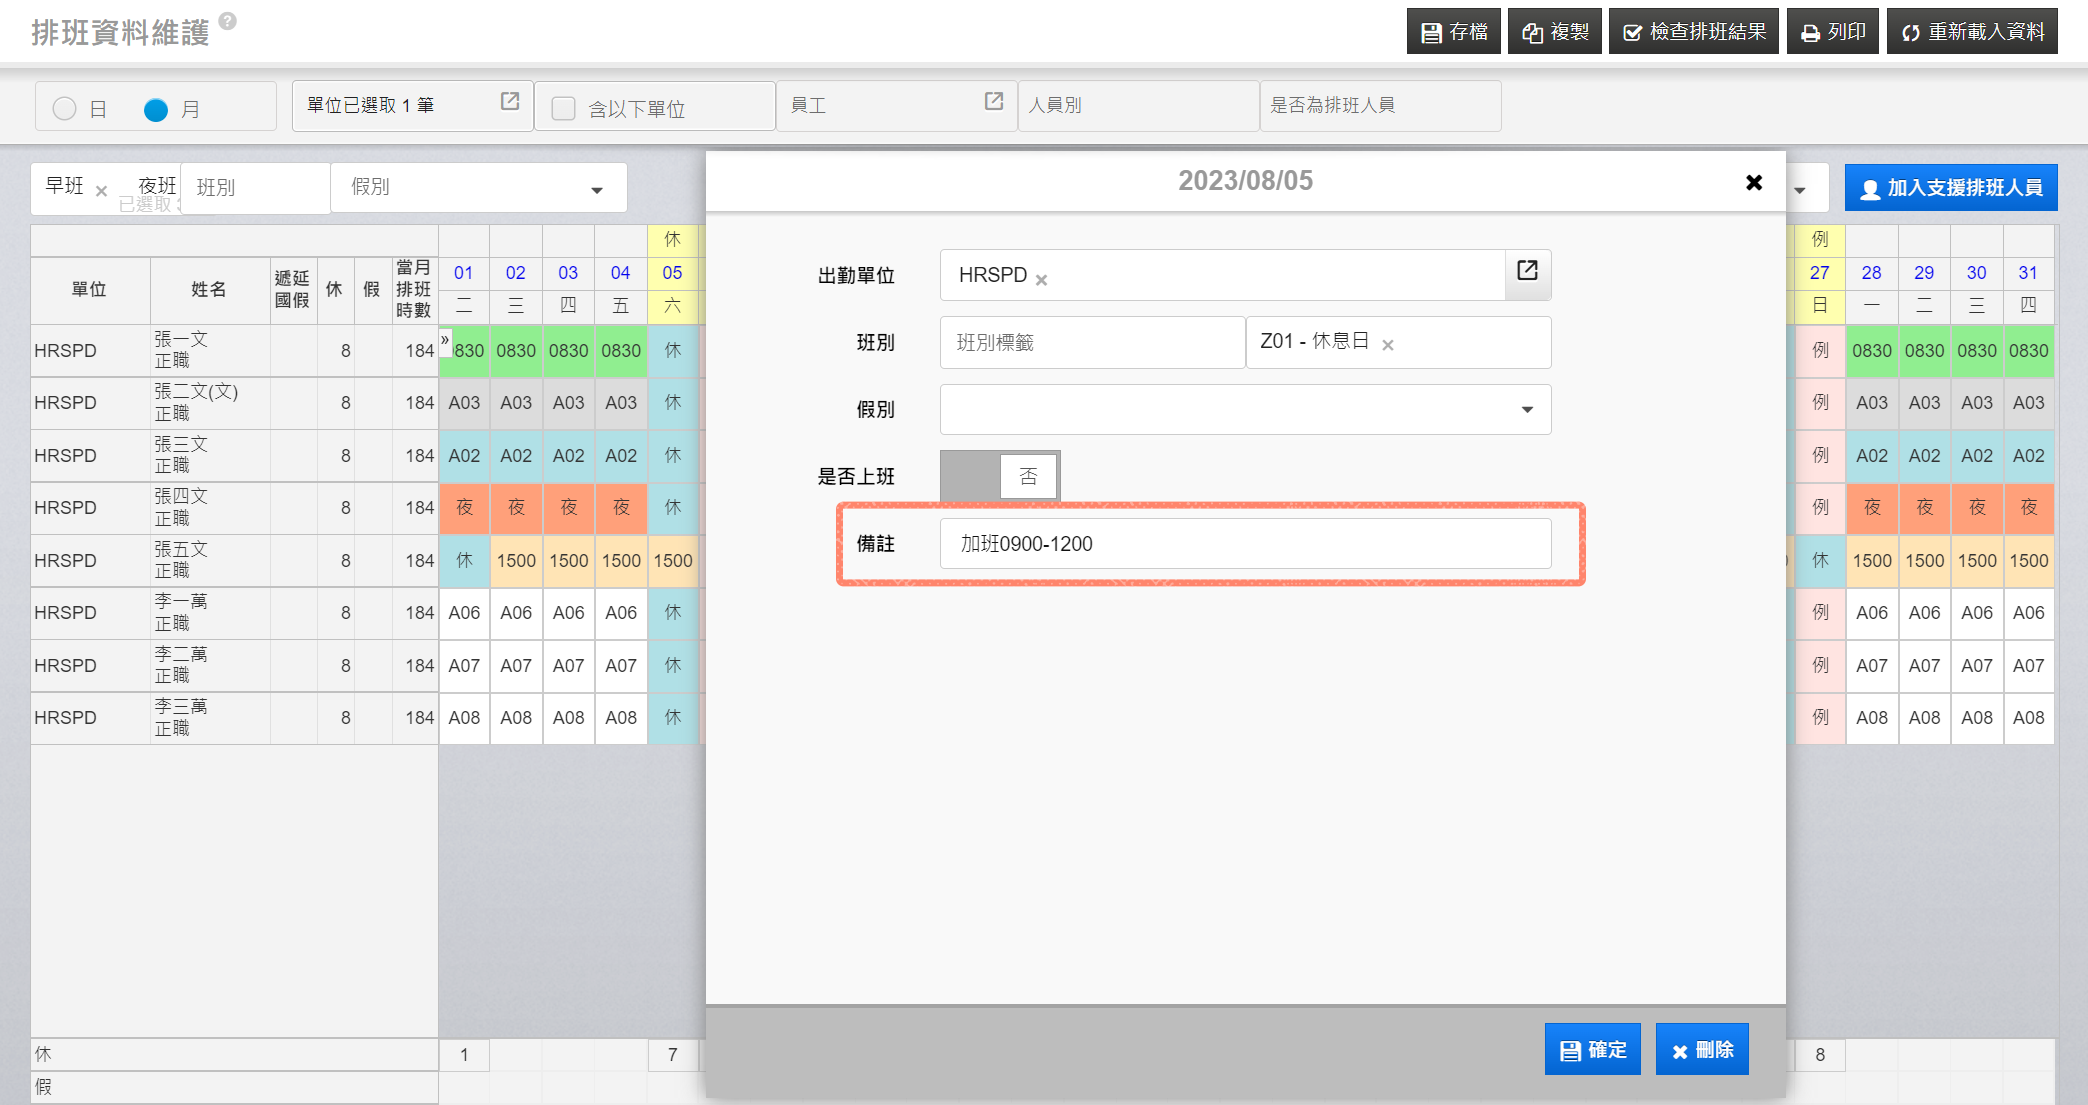
Task: Expand first row arrow on 張一文
Action: coord(445,340)
